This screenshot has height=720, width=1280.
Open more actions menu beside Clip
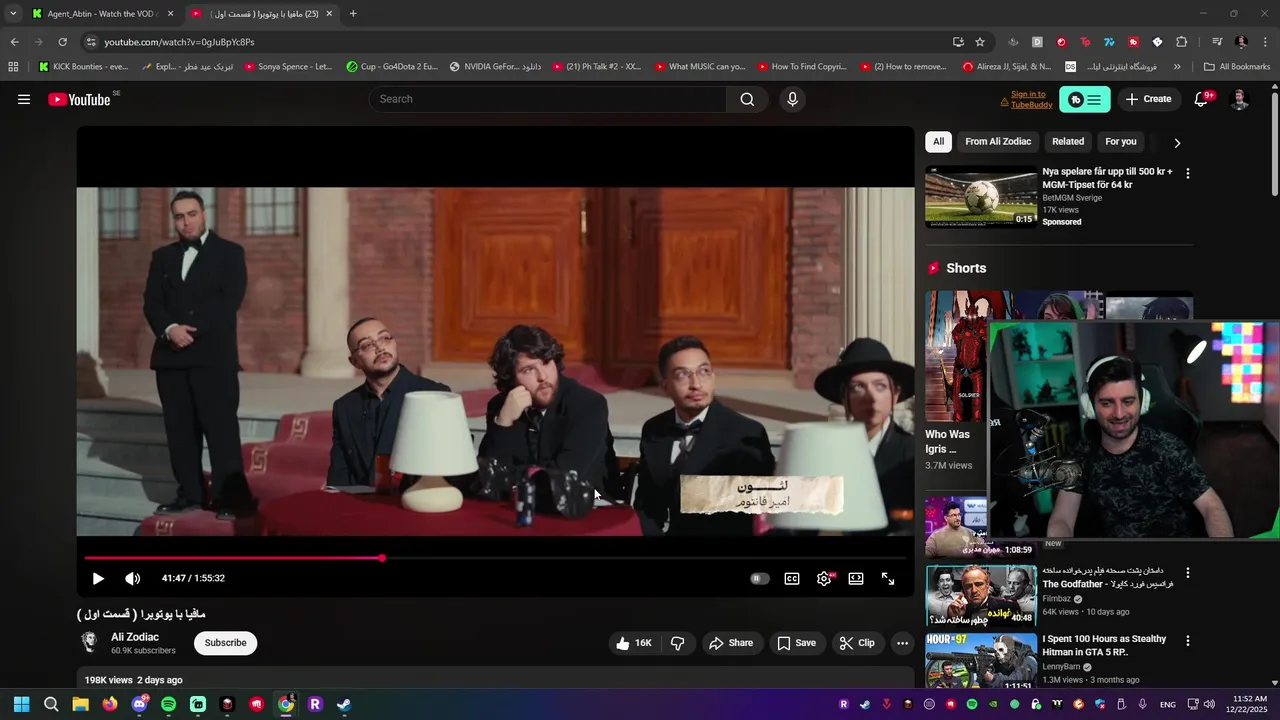click(902, 643)
